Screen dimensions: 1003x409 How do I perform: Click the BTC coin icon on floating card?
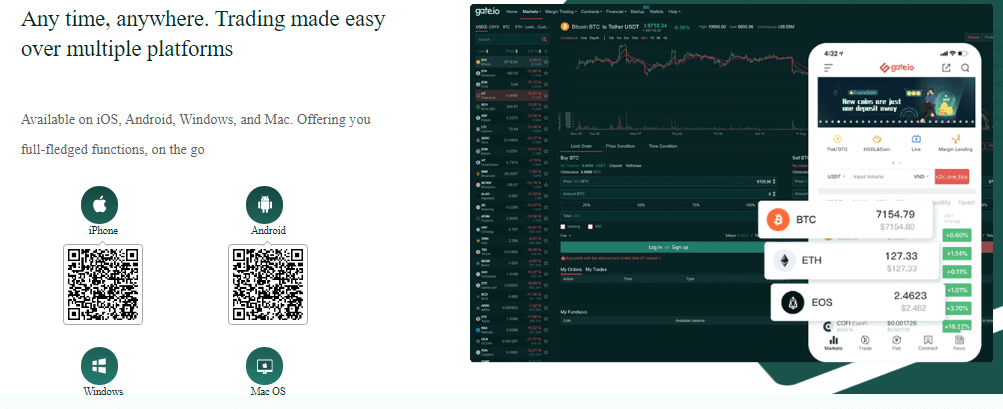[x=778, y=220]
